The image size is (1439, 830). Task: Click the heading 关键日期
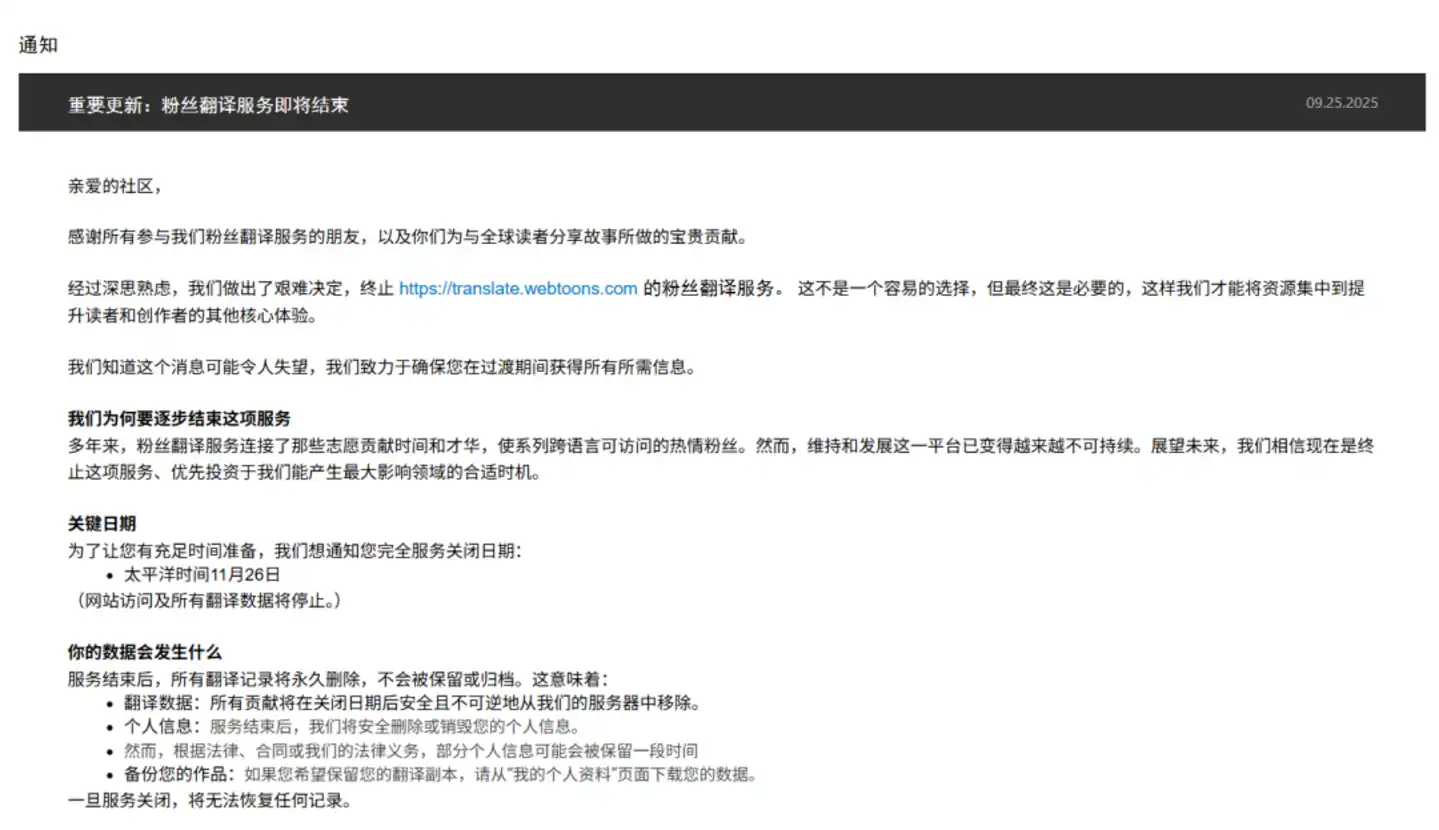click(102, 524)
